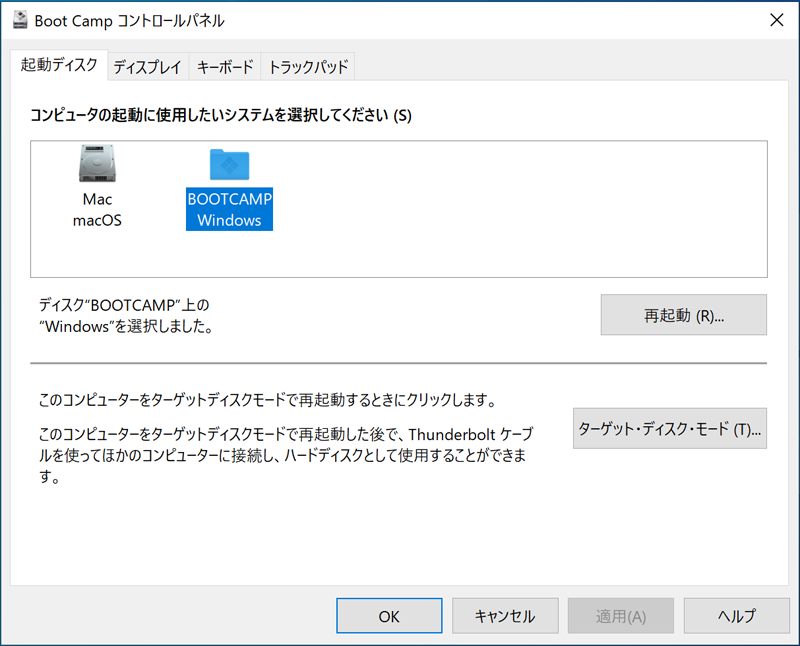Confirm with the OK button

pos(389,616)
